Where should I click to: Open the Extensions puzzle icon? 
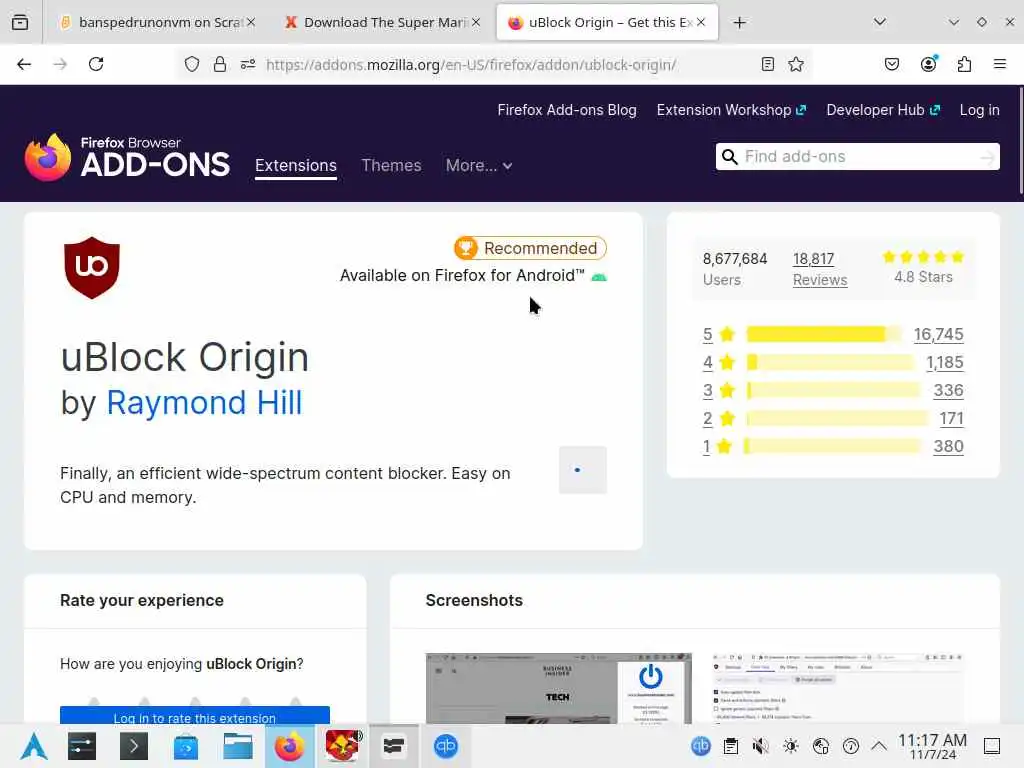tap(964, 64)
